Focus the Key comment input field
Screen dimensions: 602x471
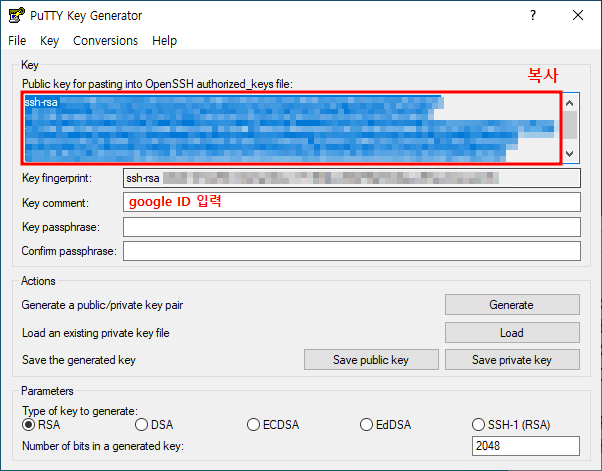coord(352,202)
